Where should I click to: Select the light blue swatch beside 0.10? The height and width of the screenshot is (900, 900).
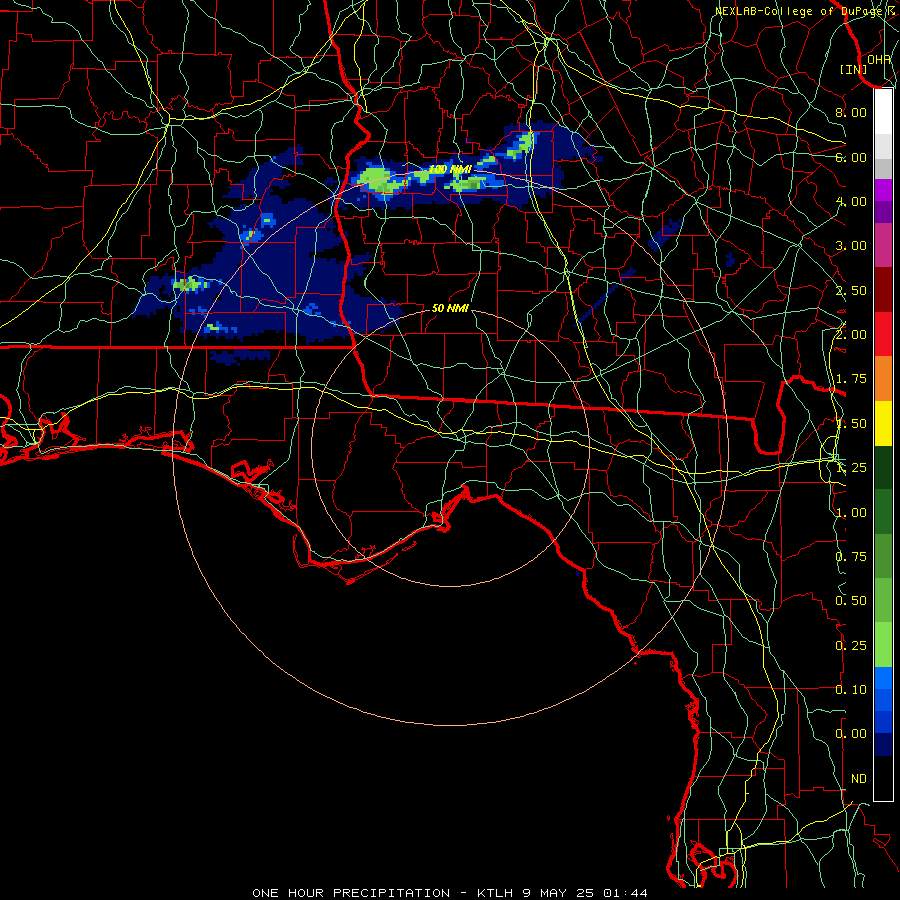tap(883, 678)
